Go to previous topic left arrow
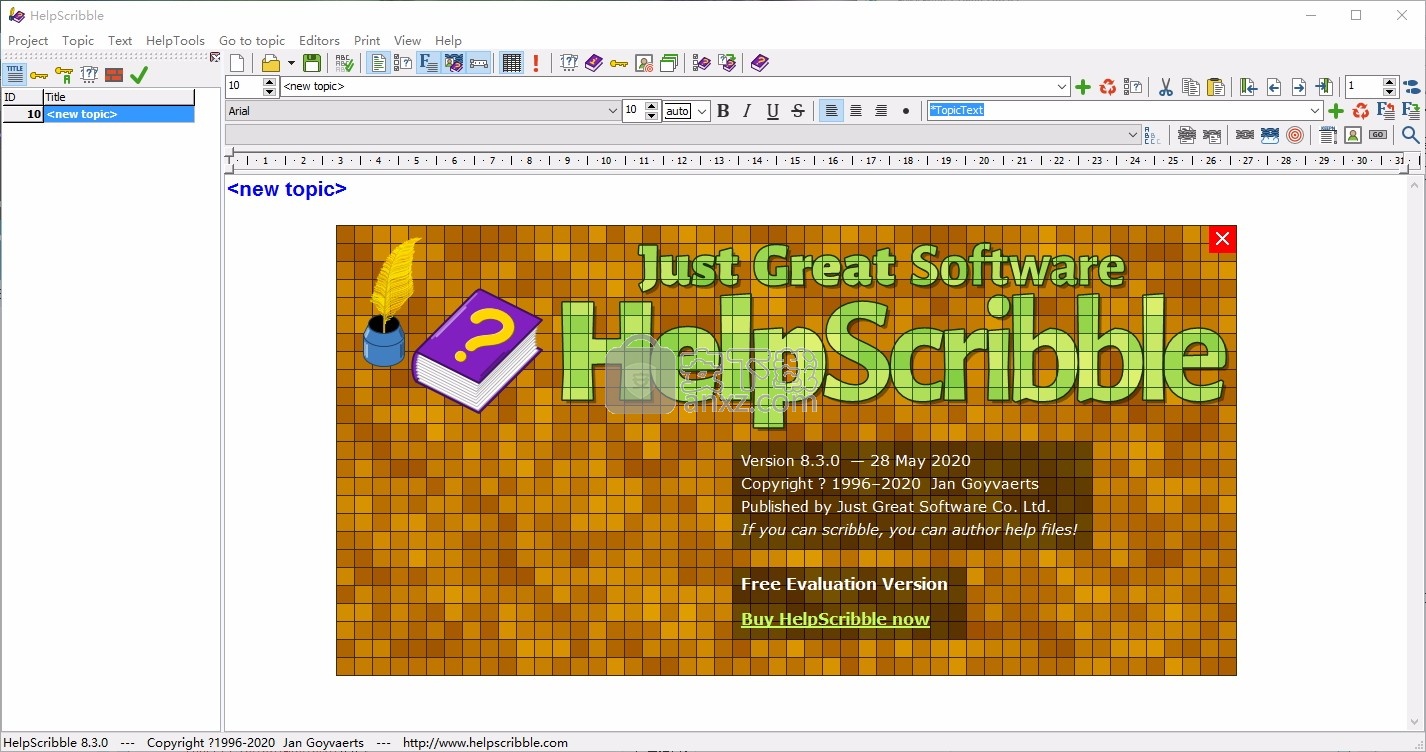The height and width of the screenshot is (752, 1426). point(1274,87)
